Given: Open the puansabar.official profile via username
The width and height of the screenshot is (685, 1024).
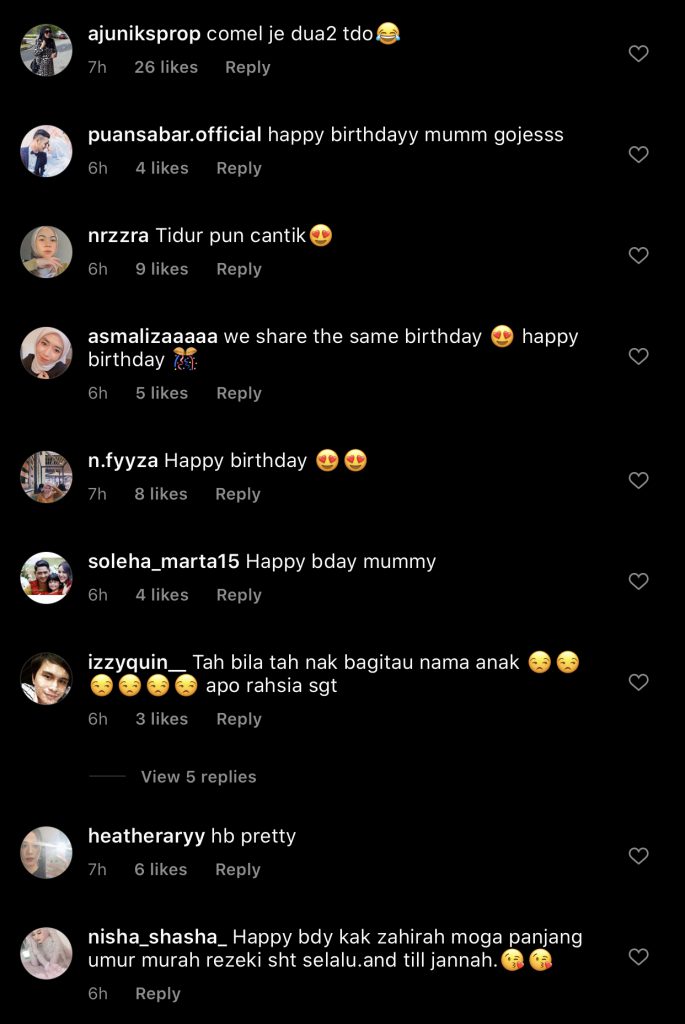Looking at the screenshot, I should (x=174, y=134).
